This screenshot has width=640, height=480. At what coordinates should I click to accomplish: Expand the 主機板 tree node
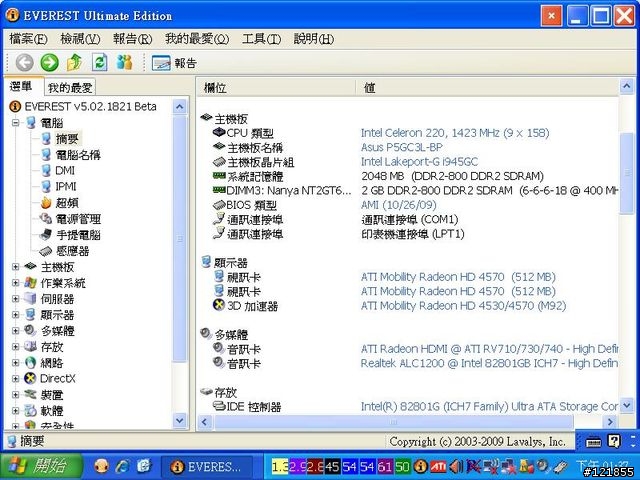click(16, 267)
